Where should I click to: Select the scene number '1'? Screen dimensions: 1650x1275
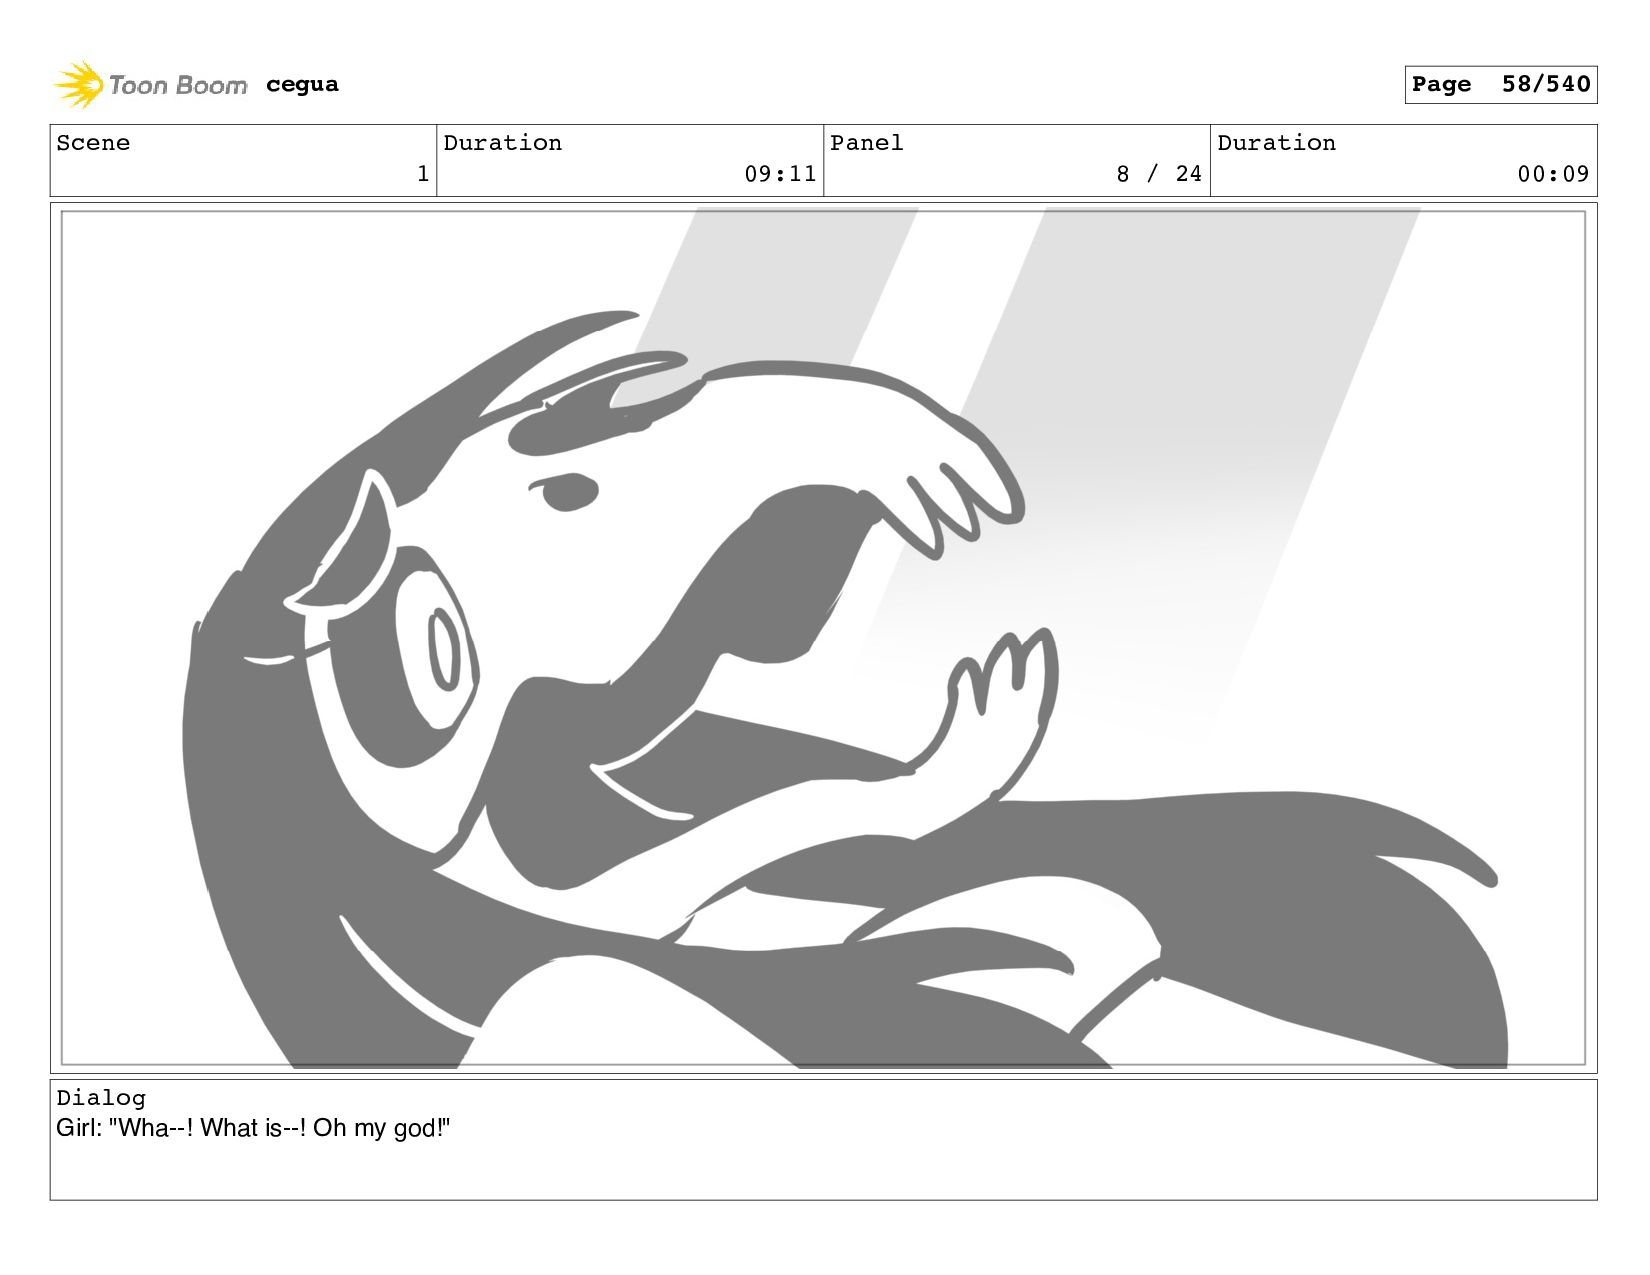(x=423, y=174)
